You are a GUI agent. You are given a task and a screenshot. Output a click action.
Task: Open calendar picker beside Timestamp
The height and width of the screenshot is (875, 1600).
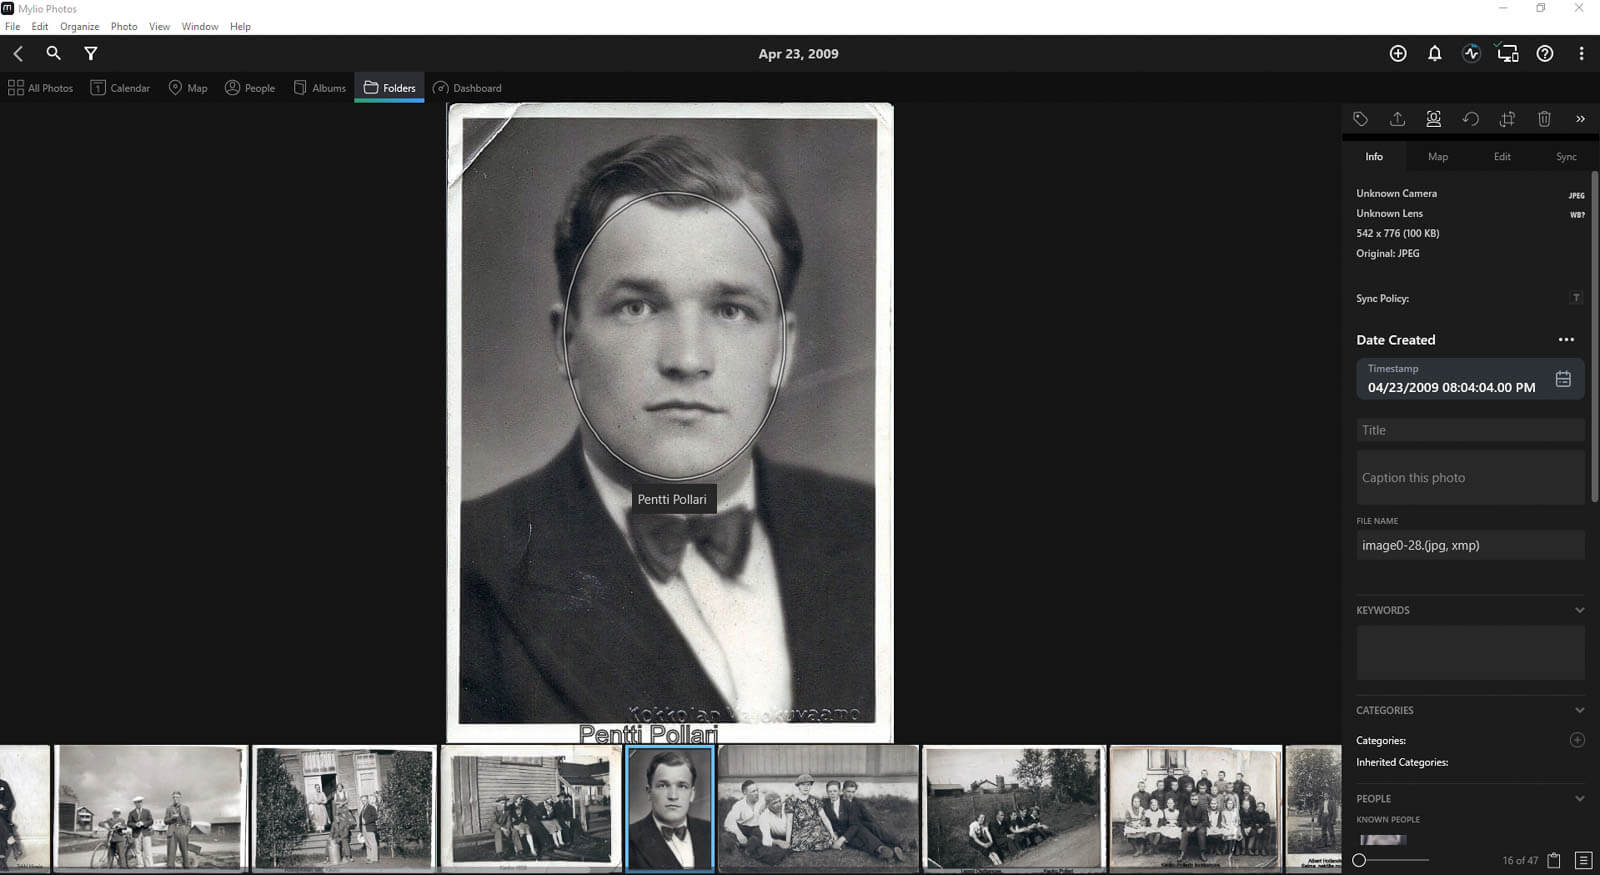tap(1563, 379)
